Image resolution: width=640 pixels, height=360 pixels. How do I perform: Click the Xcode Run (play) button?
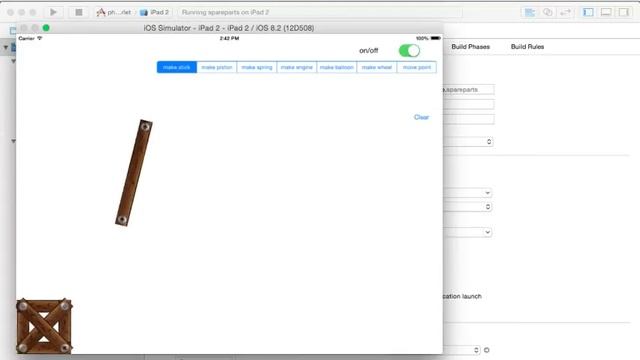(x=53, y=12)
